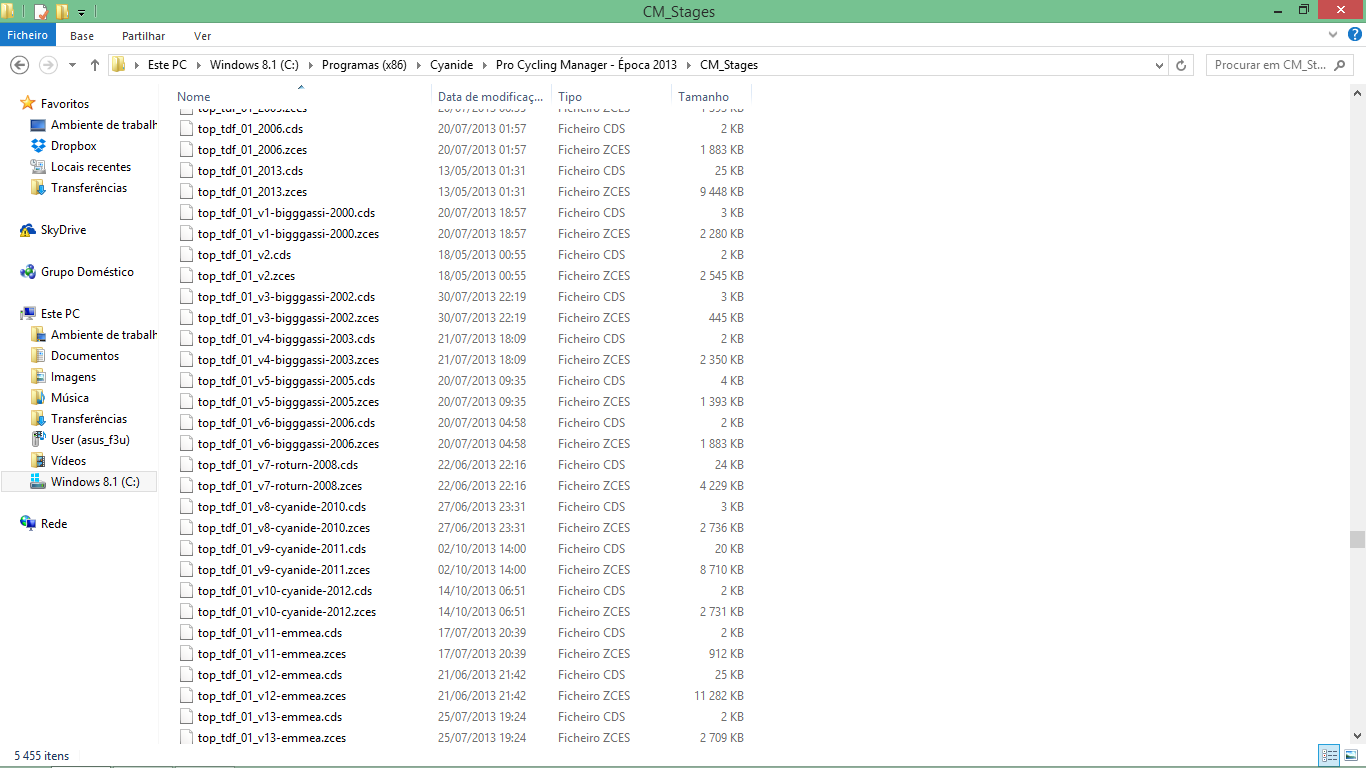Switch to large icons view in status bar
The height and width of the screenshot is (768, 1366).
pyautogui.click(x=1350, y=755)
